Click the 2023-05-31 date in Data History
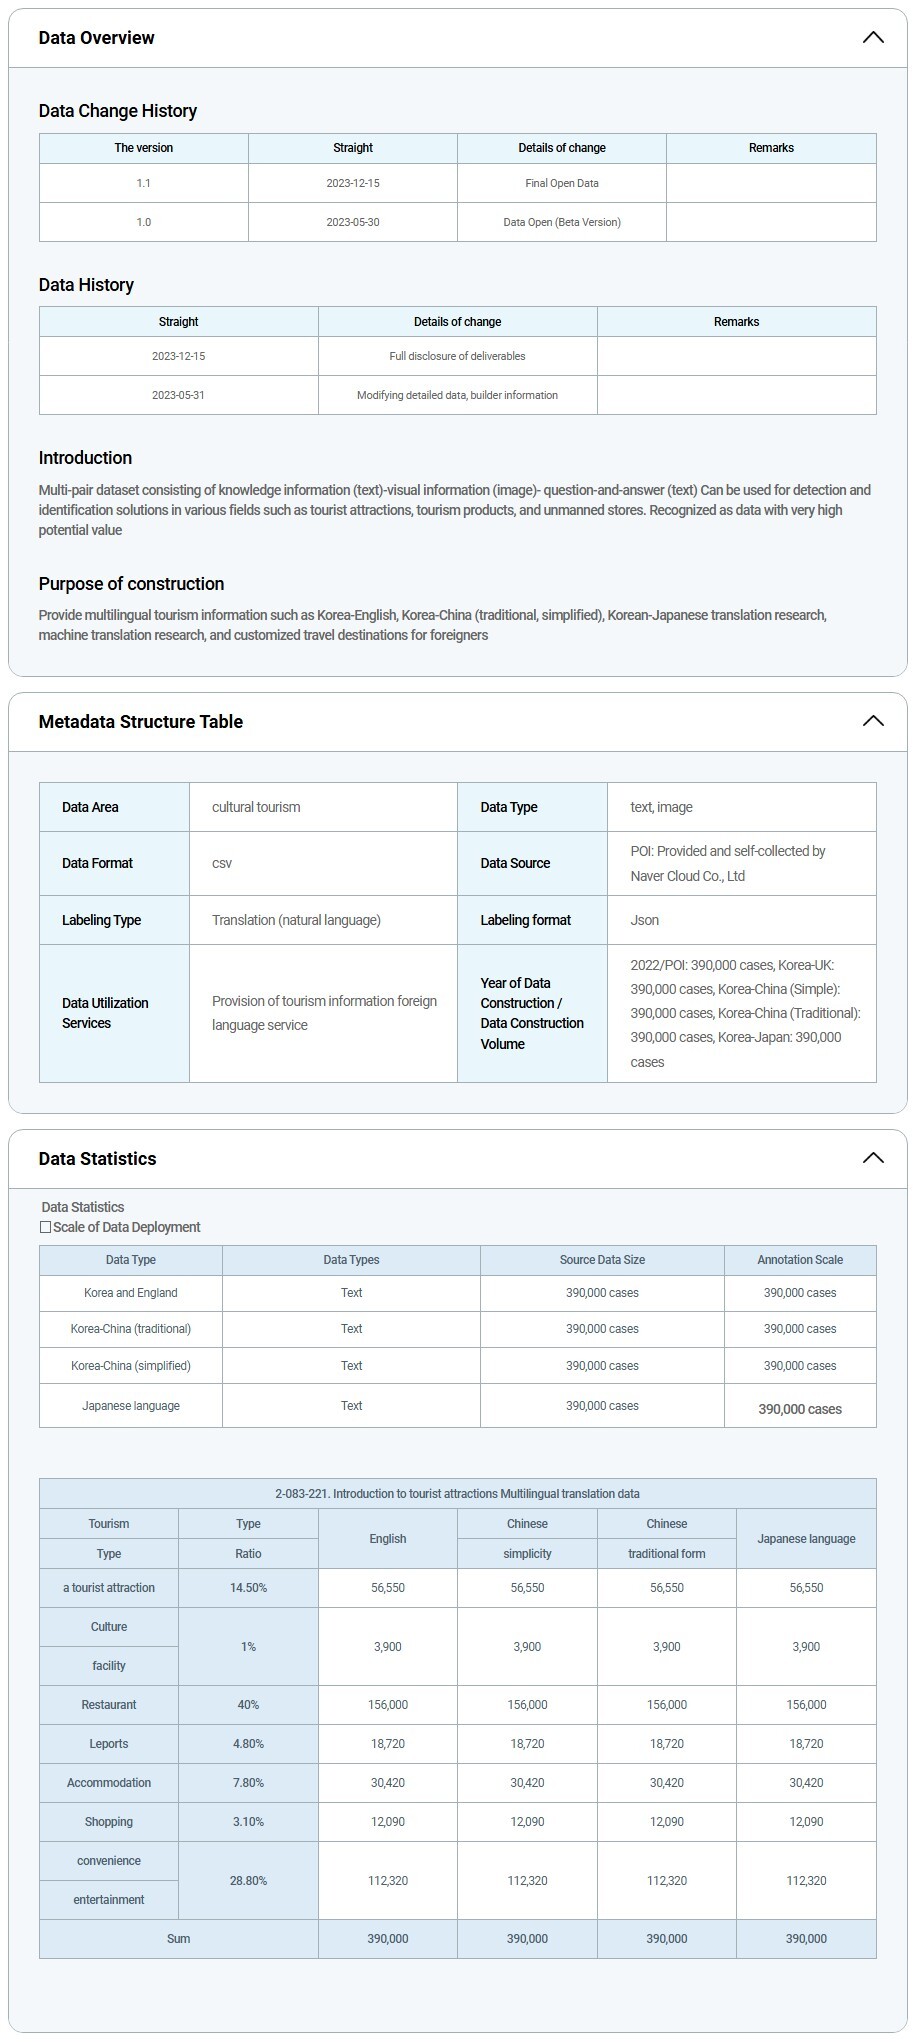Screen dimensions: 913x2042 point(178,395)
